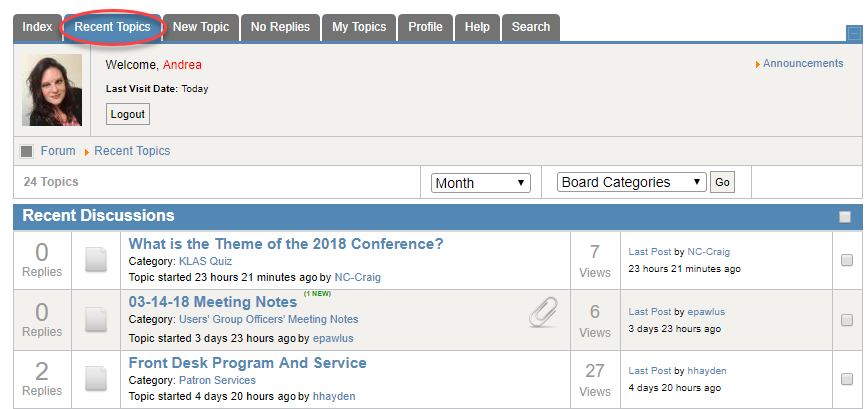Click topic icon for 03-14-18 Meeting Notes

click(x=95, y=319)
